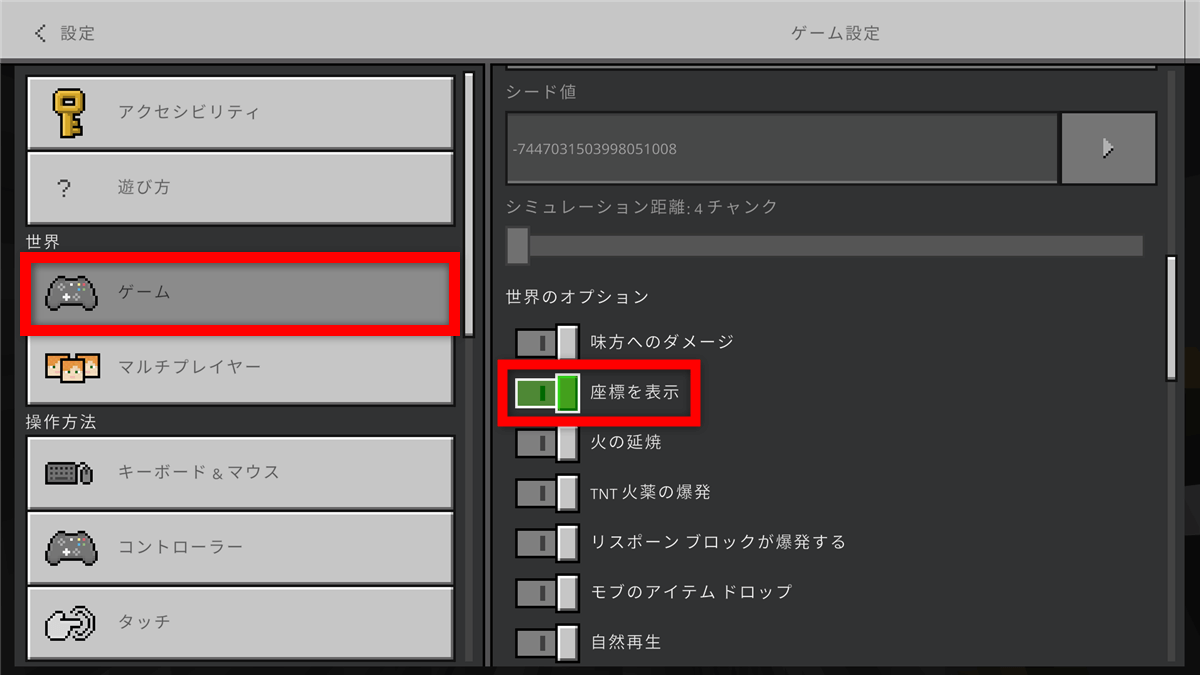Click the シード値 seed input field
Image resolution: width=1200 pixels, height=675 pixels.
tap(782, 149)
